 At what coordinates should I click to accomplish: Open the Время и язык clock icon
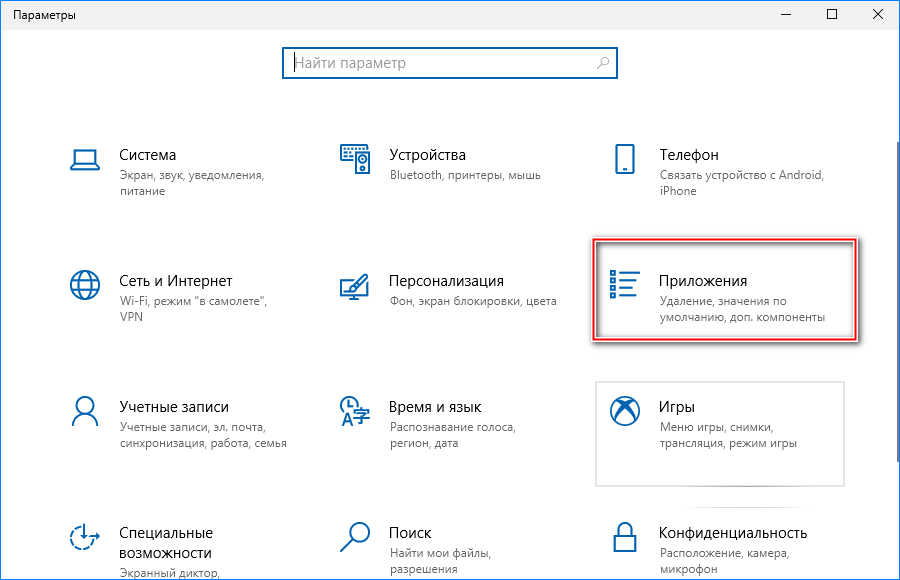click(x=355, y=410)
